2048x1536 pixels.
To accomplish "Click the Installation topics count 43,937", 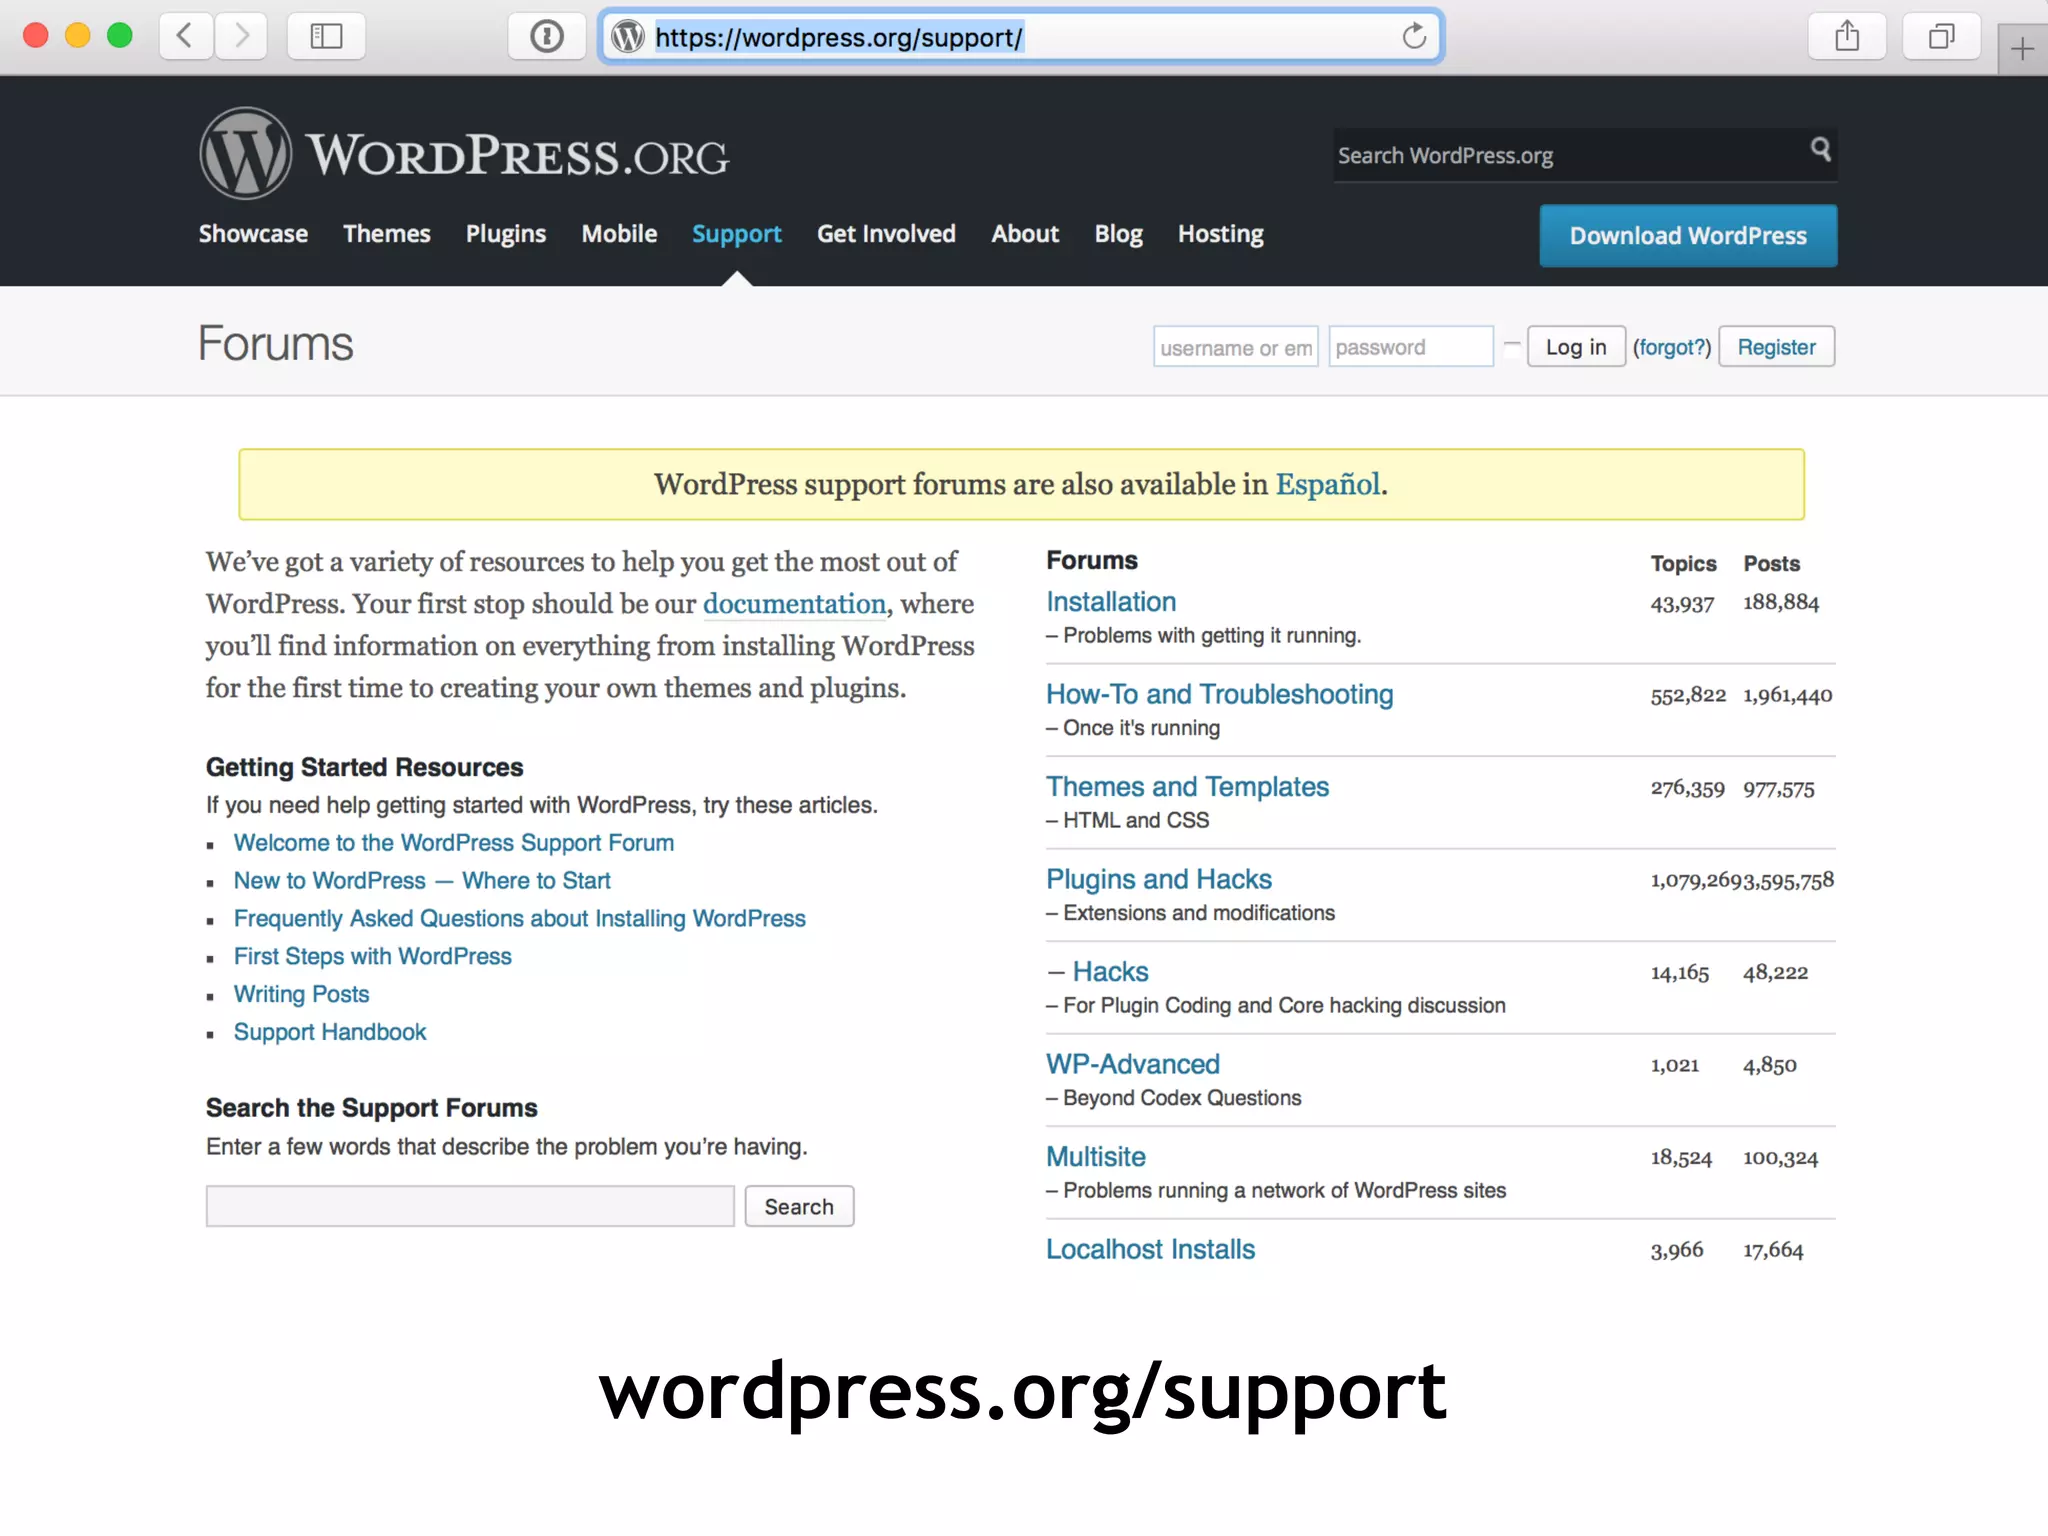I will click(1682, 604).
